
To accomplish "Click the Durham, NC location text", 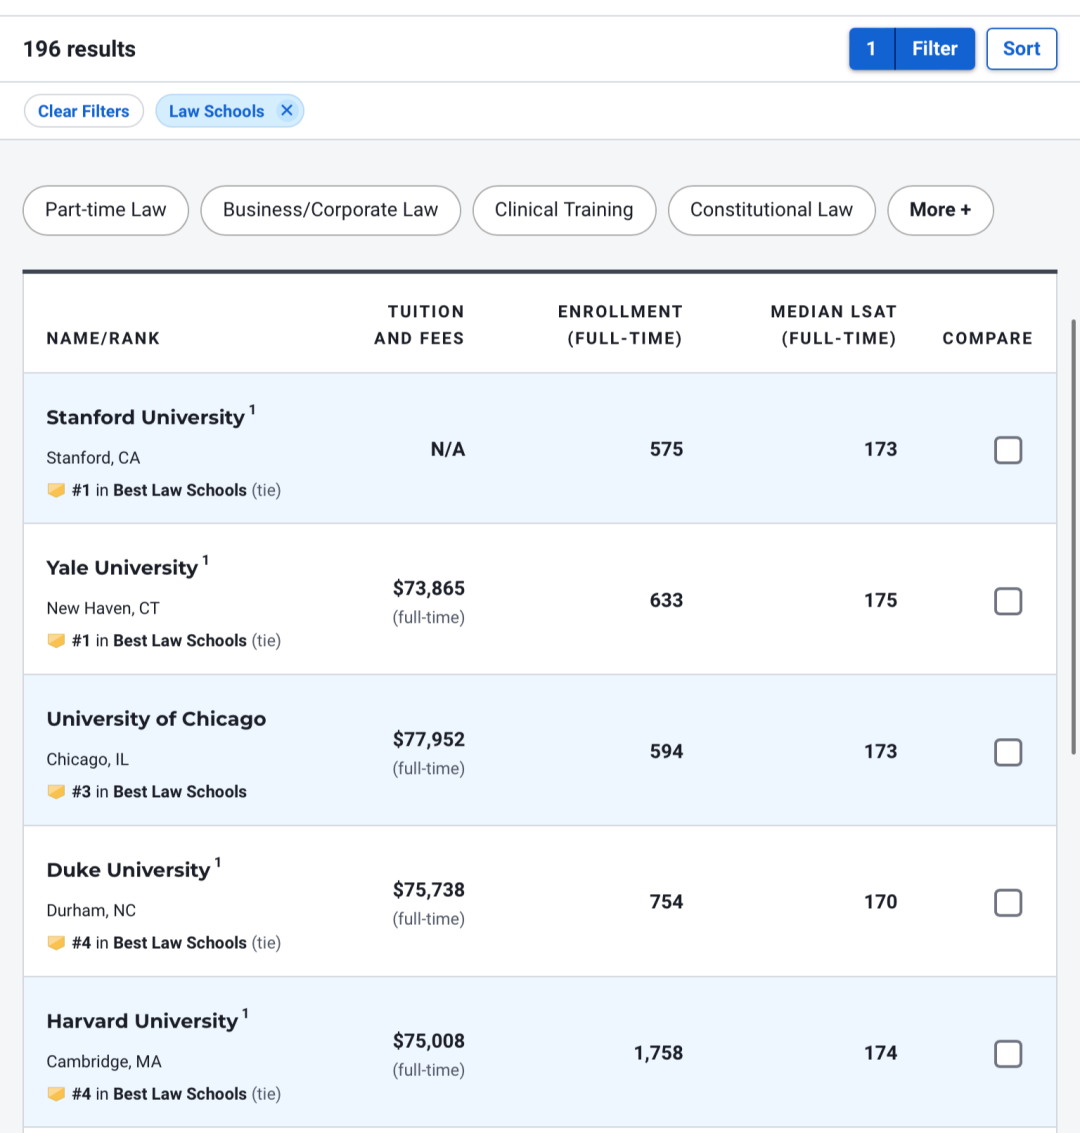I will pyautogui.click(x=91, y=910).
